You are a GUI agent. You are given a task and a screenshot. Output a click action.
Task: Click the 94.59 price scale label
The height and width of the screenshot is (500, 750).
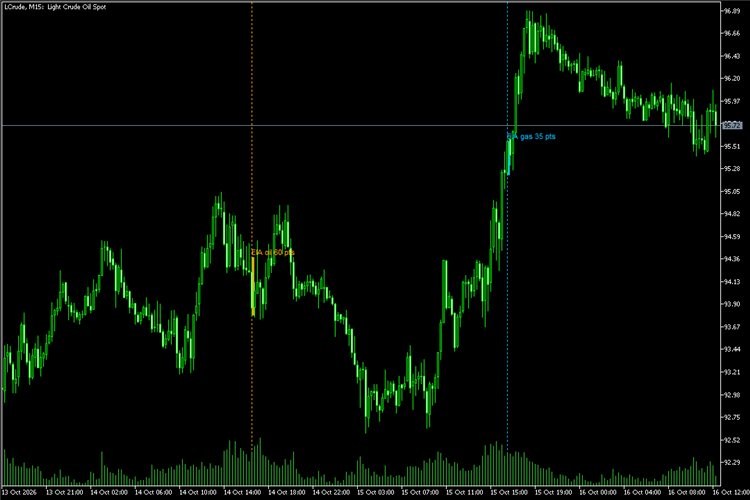732,236
